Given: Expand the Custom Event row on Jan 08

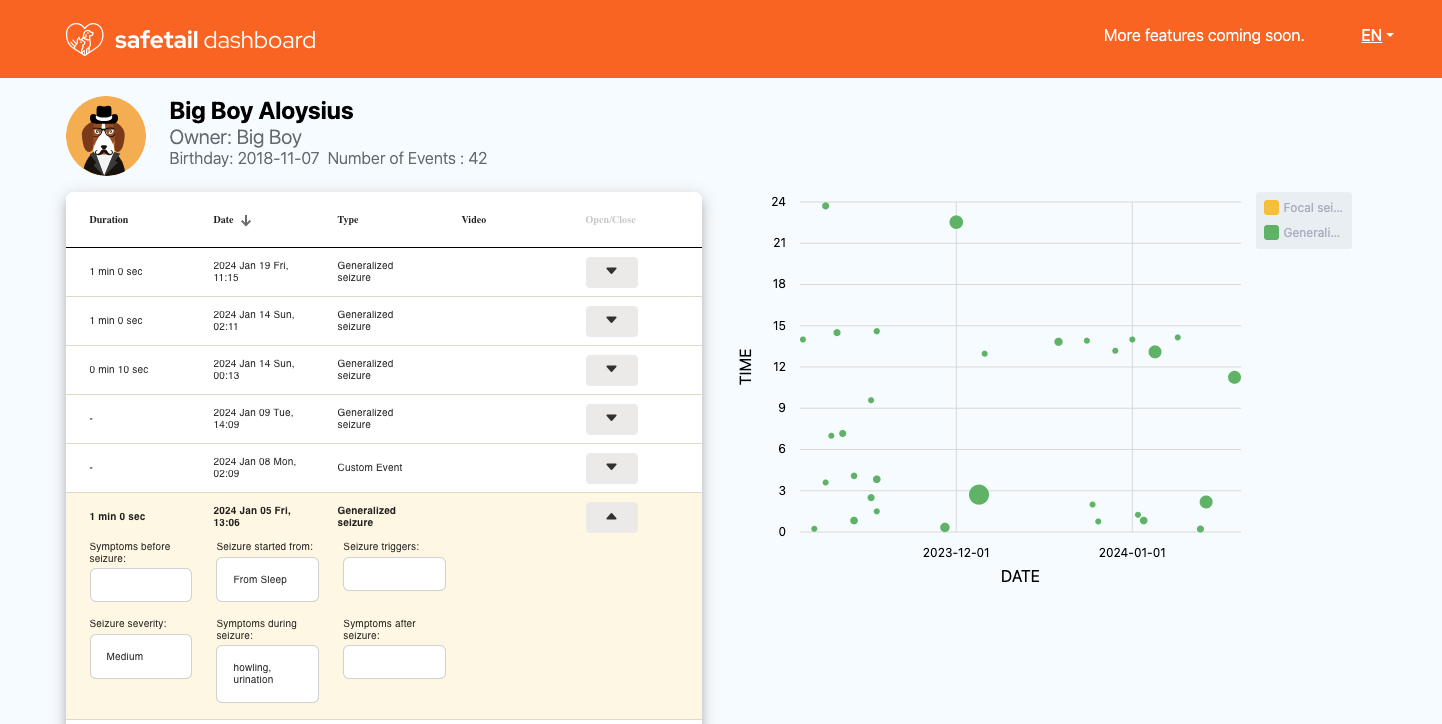Looking at the screenshot, I should point(611,468).
